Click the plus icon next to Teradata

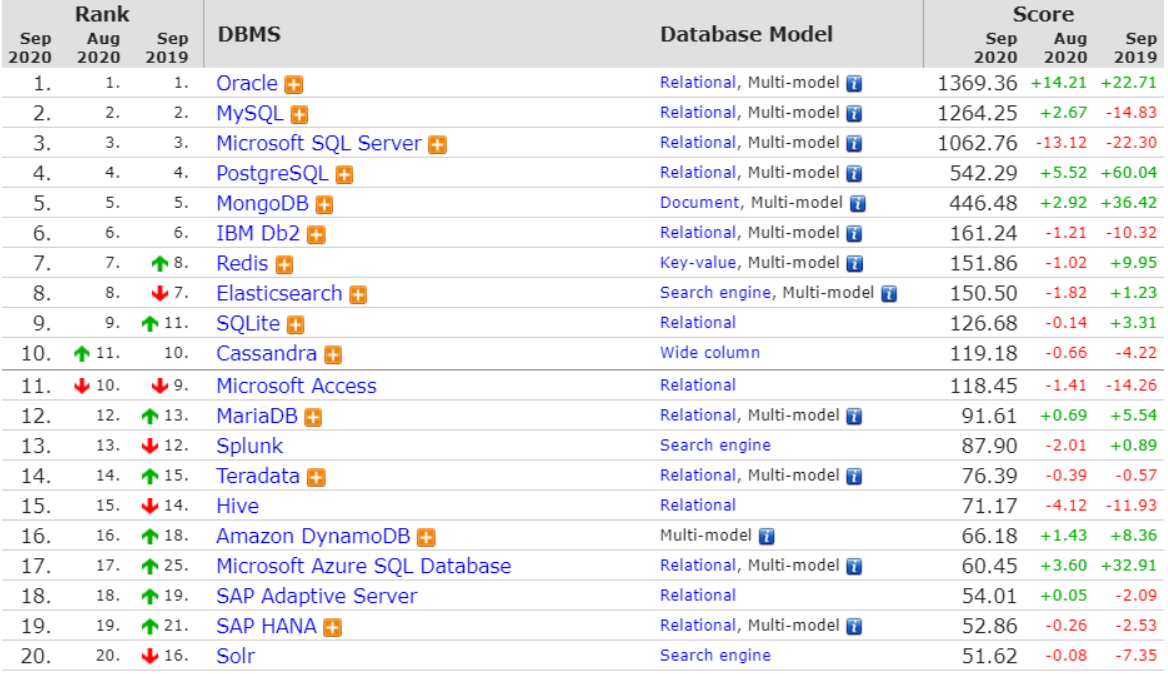click(x=317, y=477)
